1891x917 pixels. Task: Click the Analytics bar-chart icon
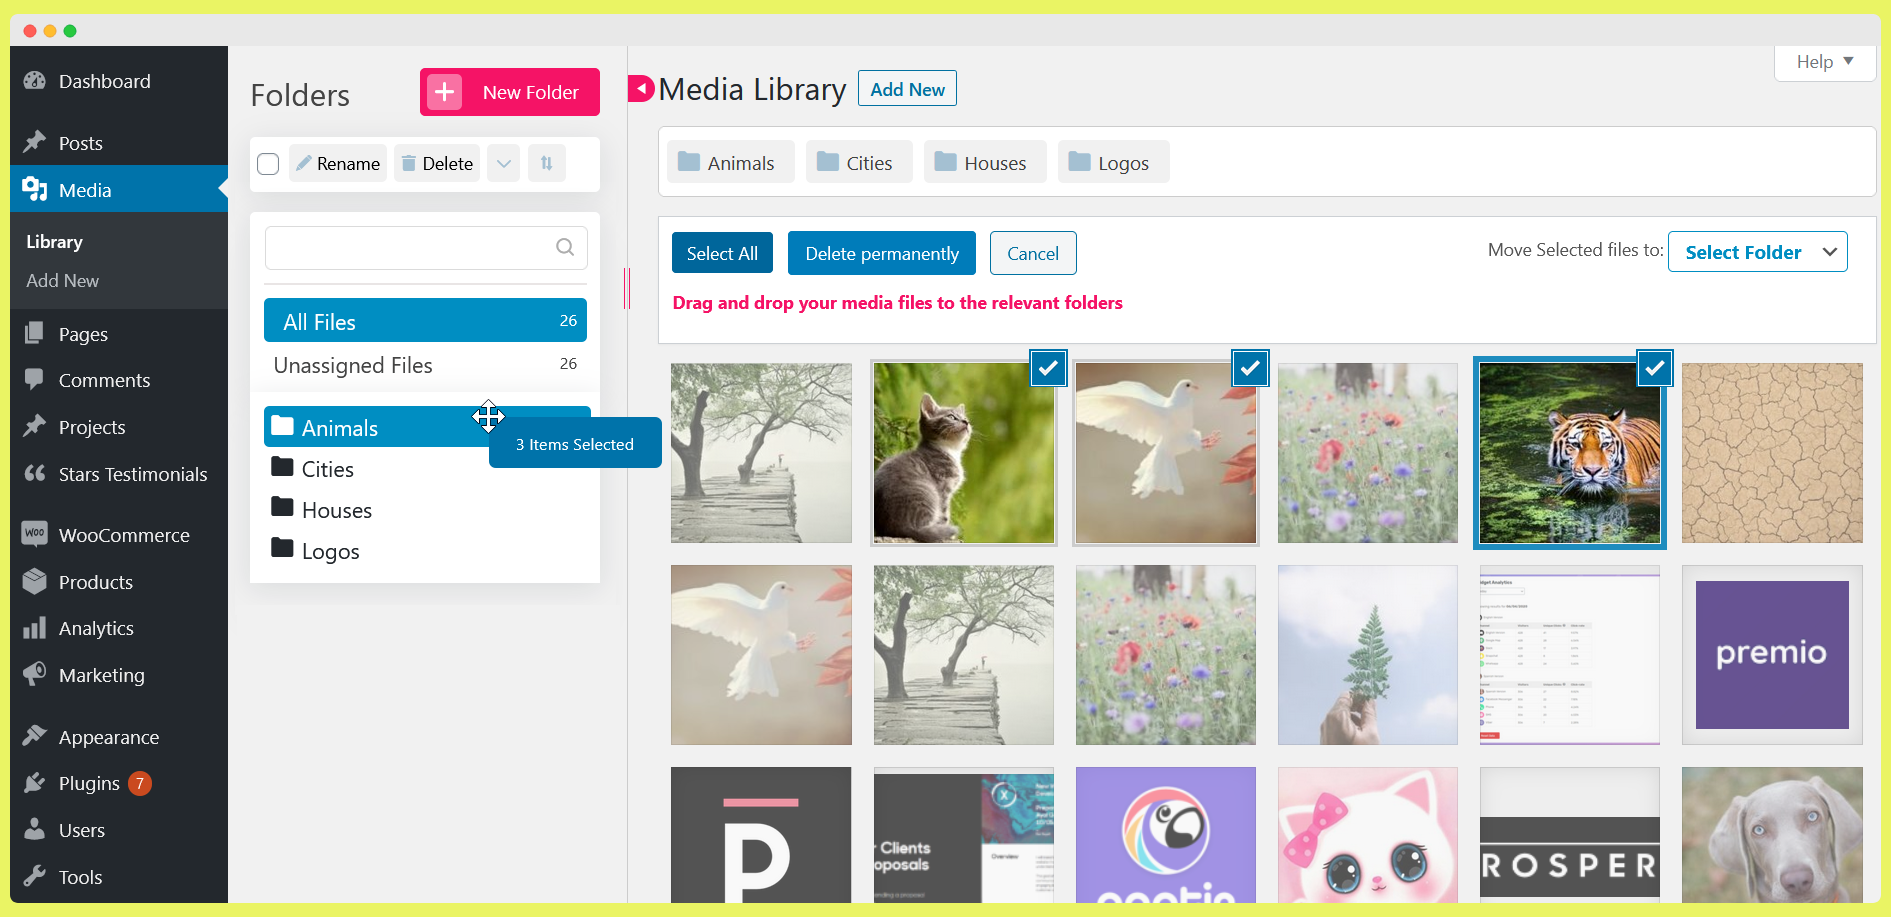click(x=35, y=628)
